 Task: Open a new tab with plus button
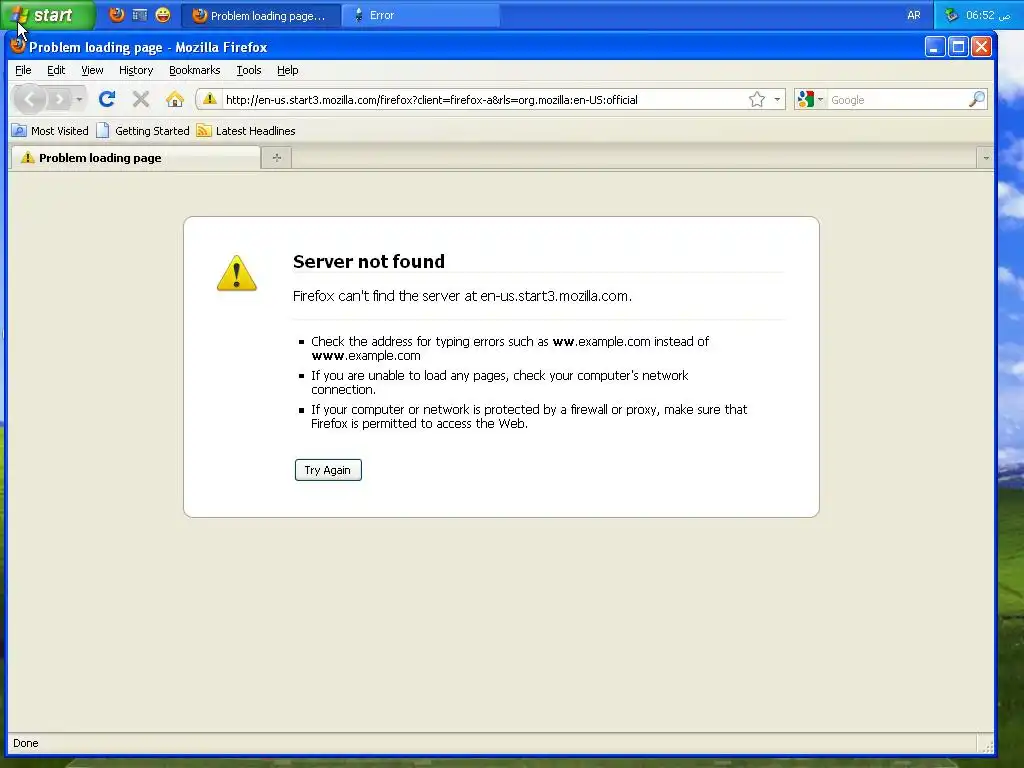(277, 157)
